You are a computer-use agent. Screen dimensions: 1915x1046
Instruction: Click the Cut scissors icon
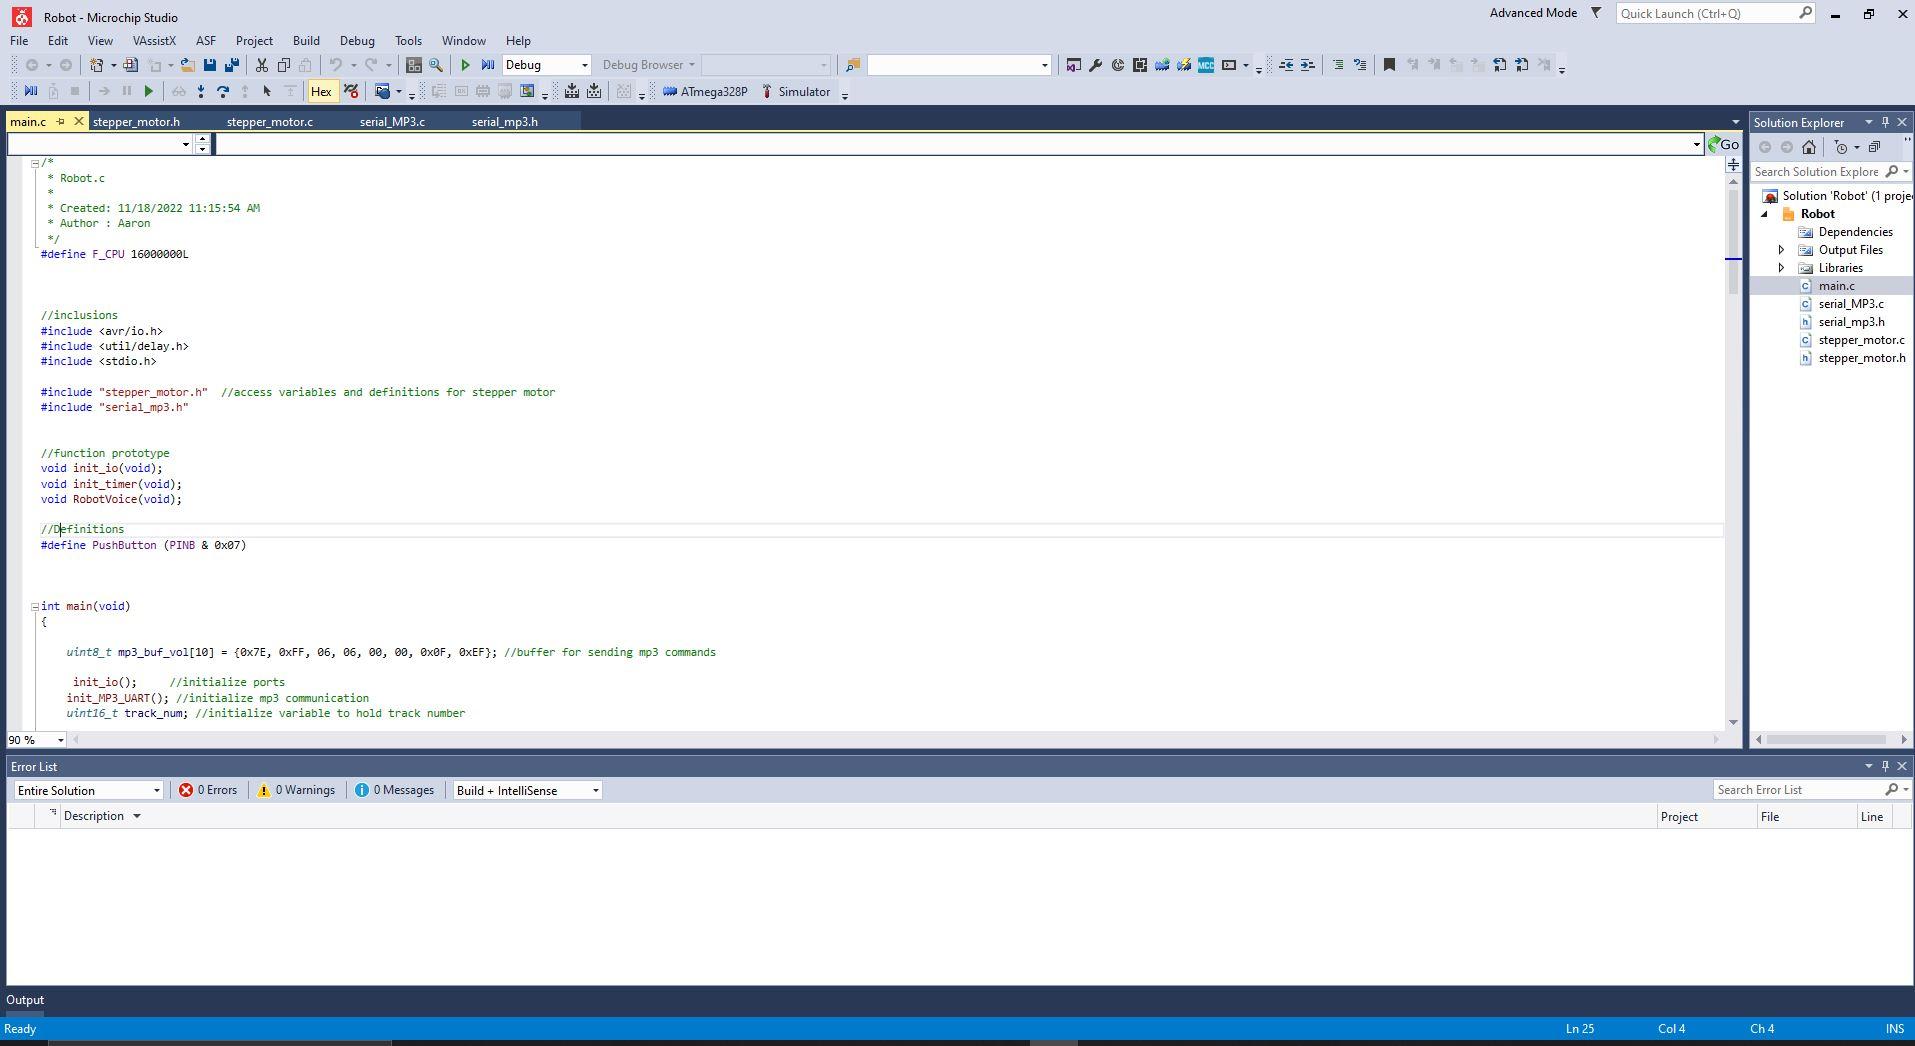(262, 65)
